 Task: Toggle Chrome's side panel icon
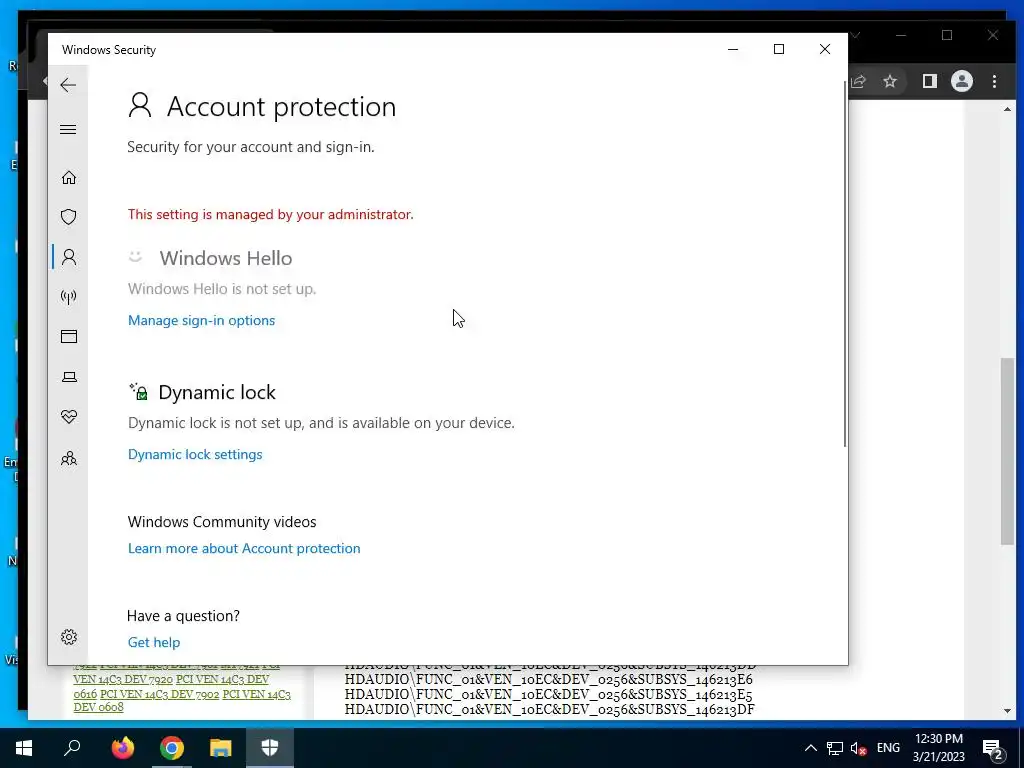[x=929, y=82]
